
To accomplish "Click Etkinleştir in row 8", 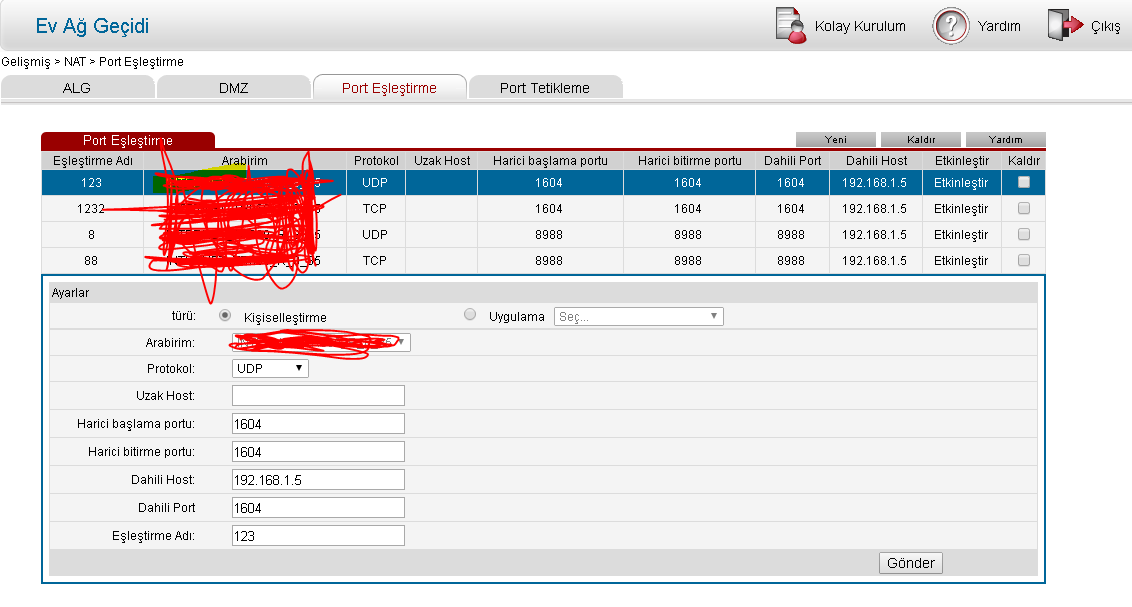I will tap(961, 235).
